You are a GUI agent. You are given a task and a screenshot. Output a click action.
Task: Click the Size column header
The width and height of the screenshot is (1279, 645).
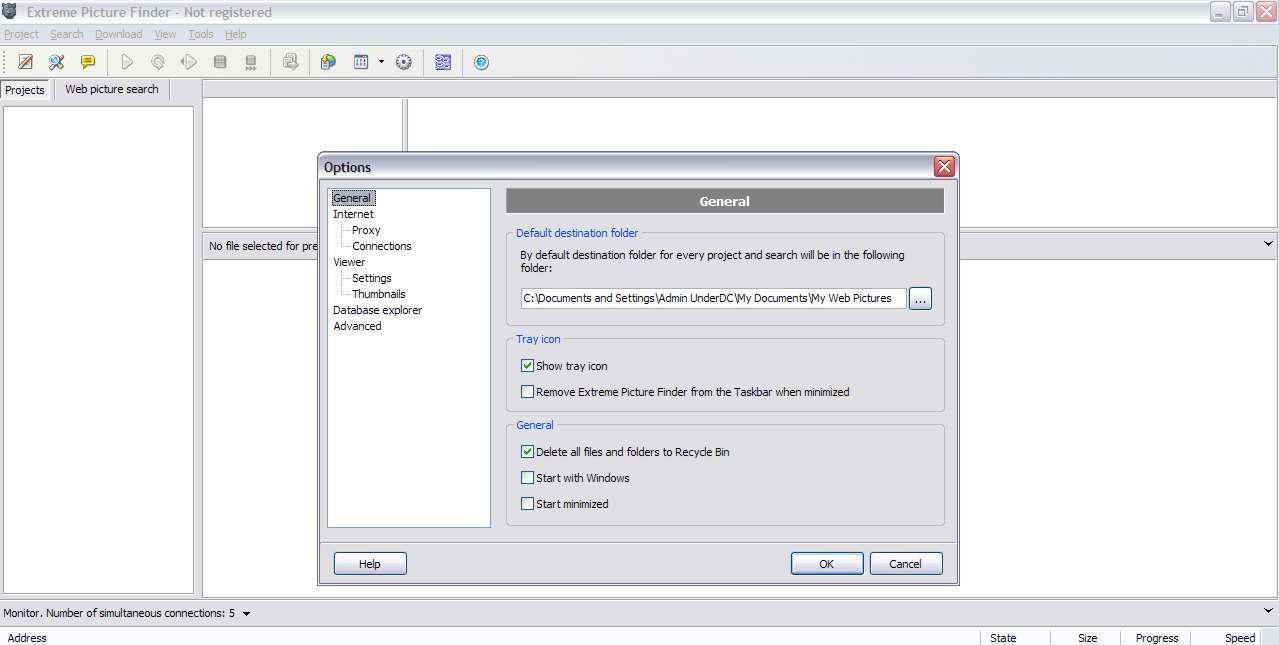pos(1084,638)
